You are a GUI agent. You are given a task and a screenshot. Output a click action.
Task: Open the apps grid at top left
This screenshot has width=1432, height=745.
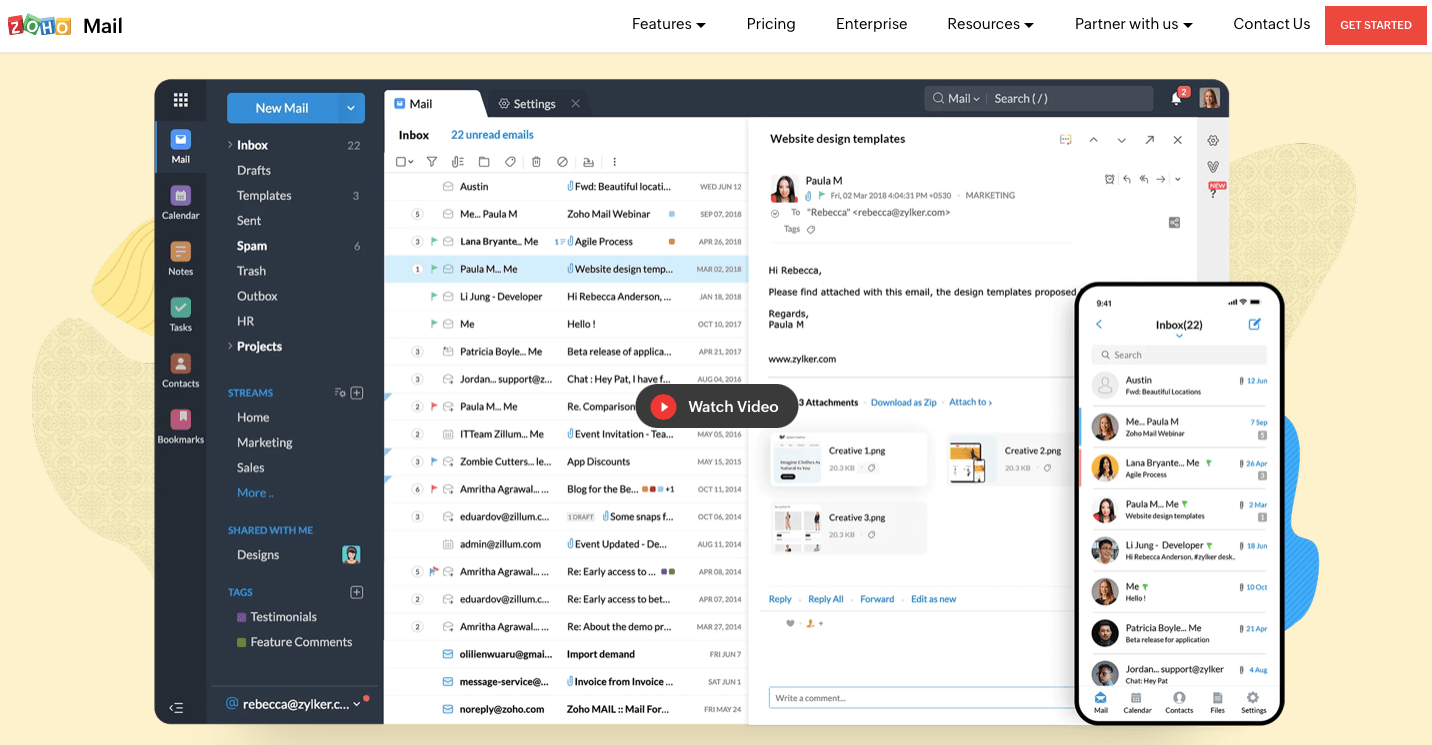(x=180, y=99)
